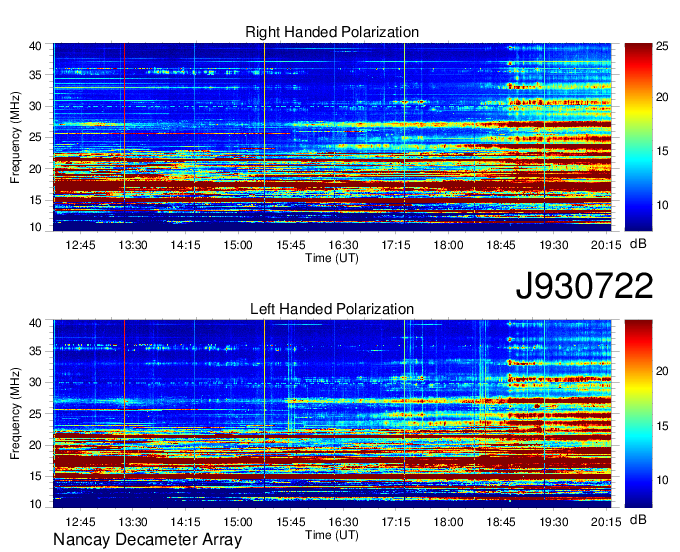This screenshot has width=680, height=552.
Task: Click the "10" dB value on Right Handed colorbar
Action: click(x=662, y=205)
